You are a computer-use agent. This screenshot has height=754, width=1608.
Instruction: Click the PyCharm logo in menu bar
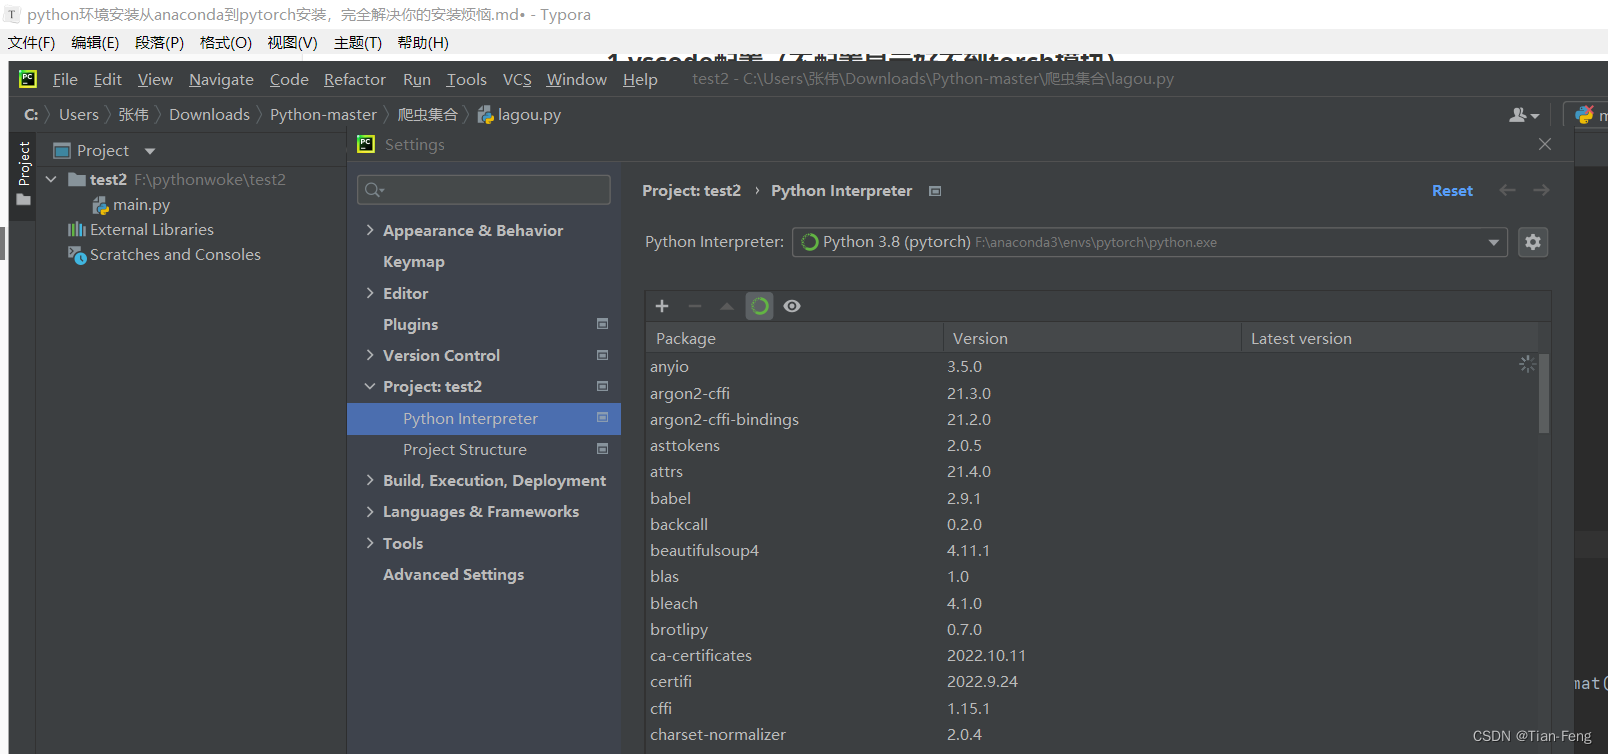coord(28,79)
